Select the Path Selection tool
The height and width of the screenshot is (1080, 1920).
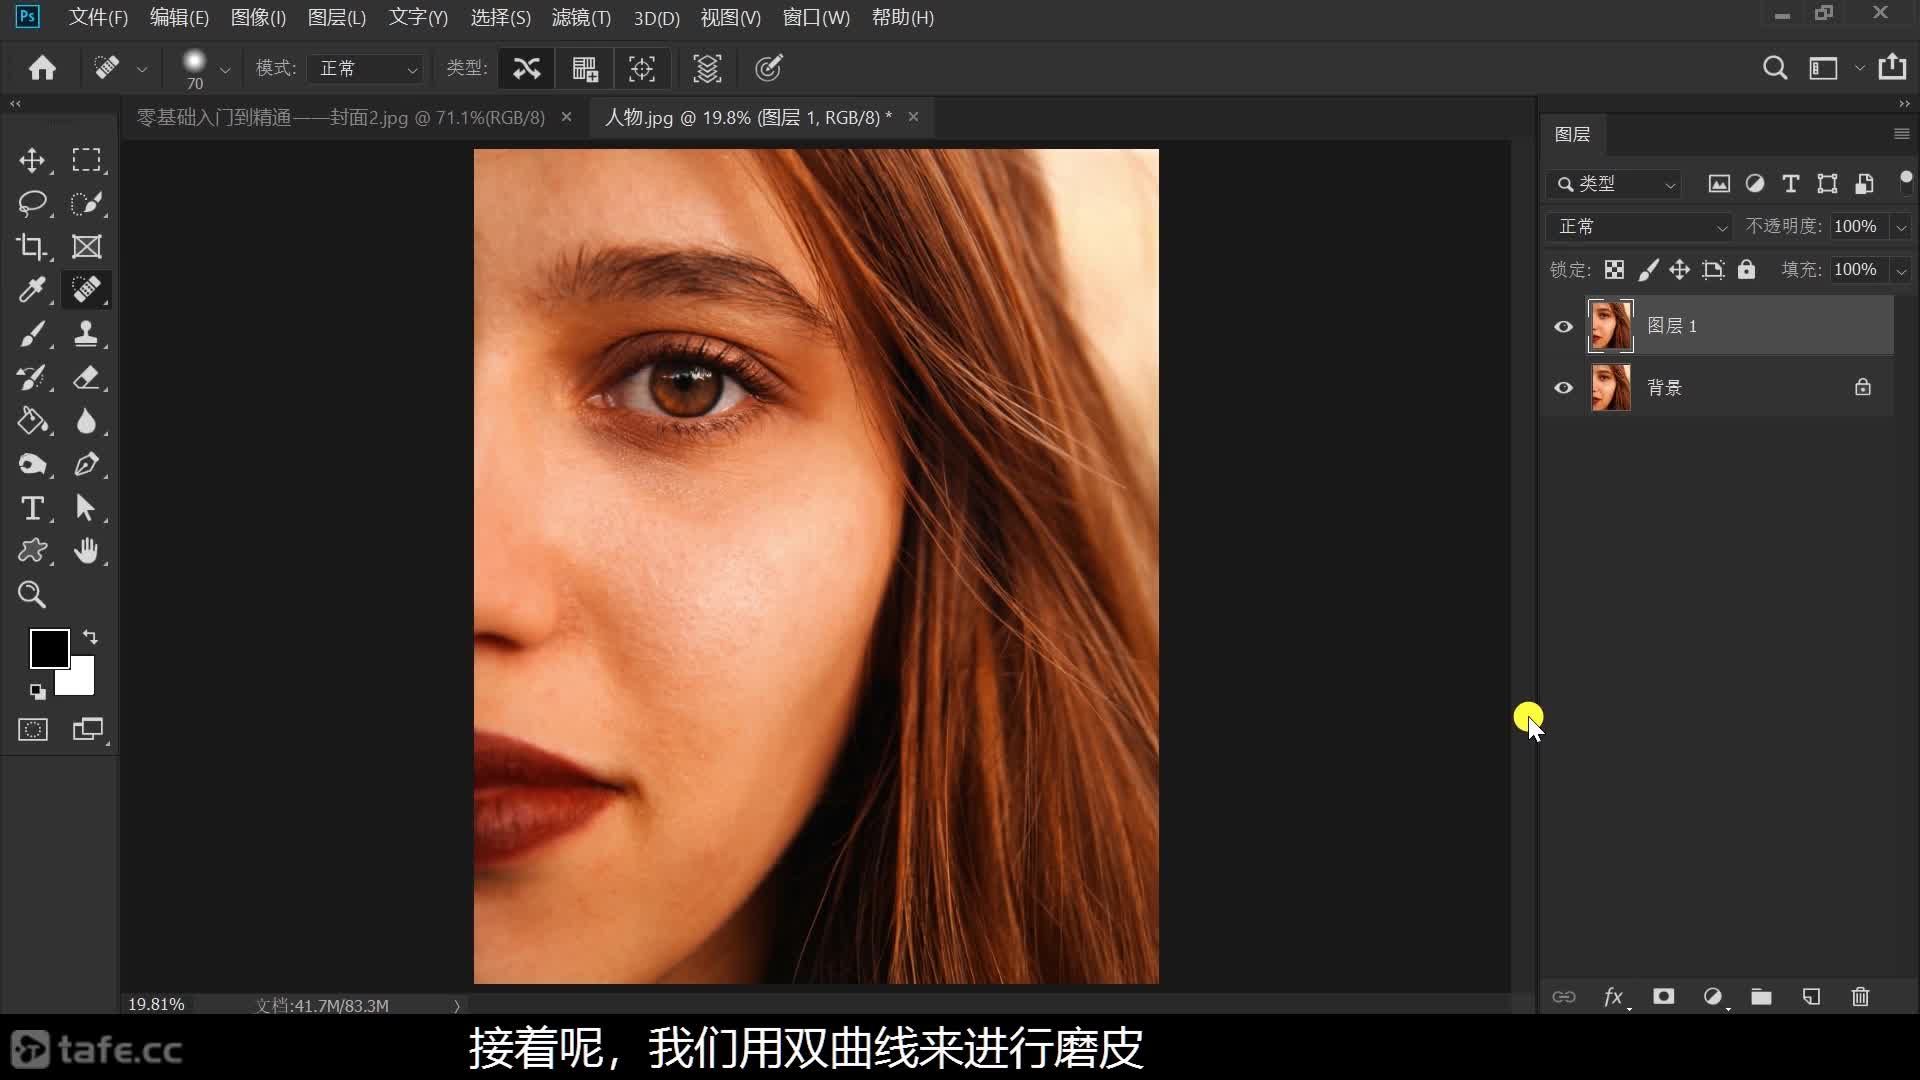tap(86, 508)
